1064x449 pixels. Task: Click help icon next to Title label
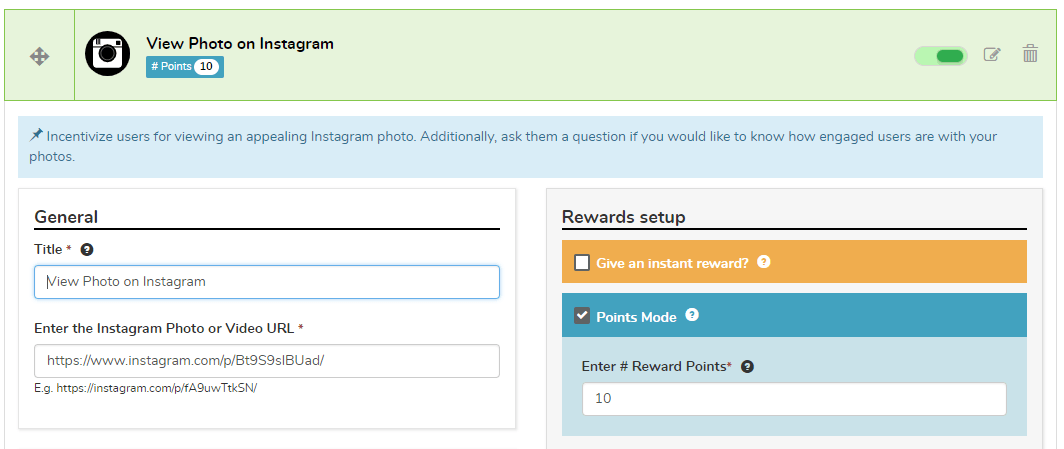(87, 249)
